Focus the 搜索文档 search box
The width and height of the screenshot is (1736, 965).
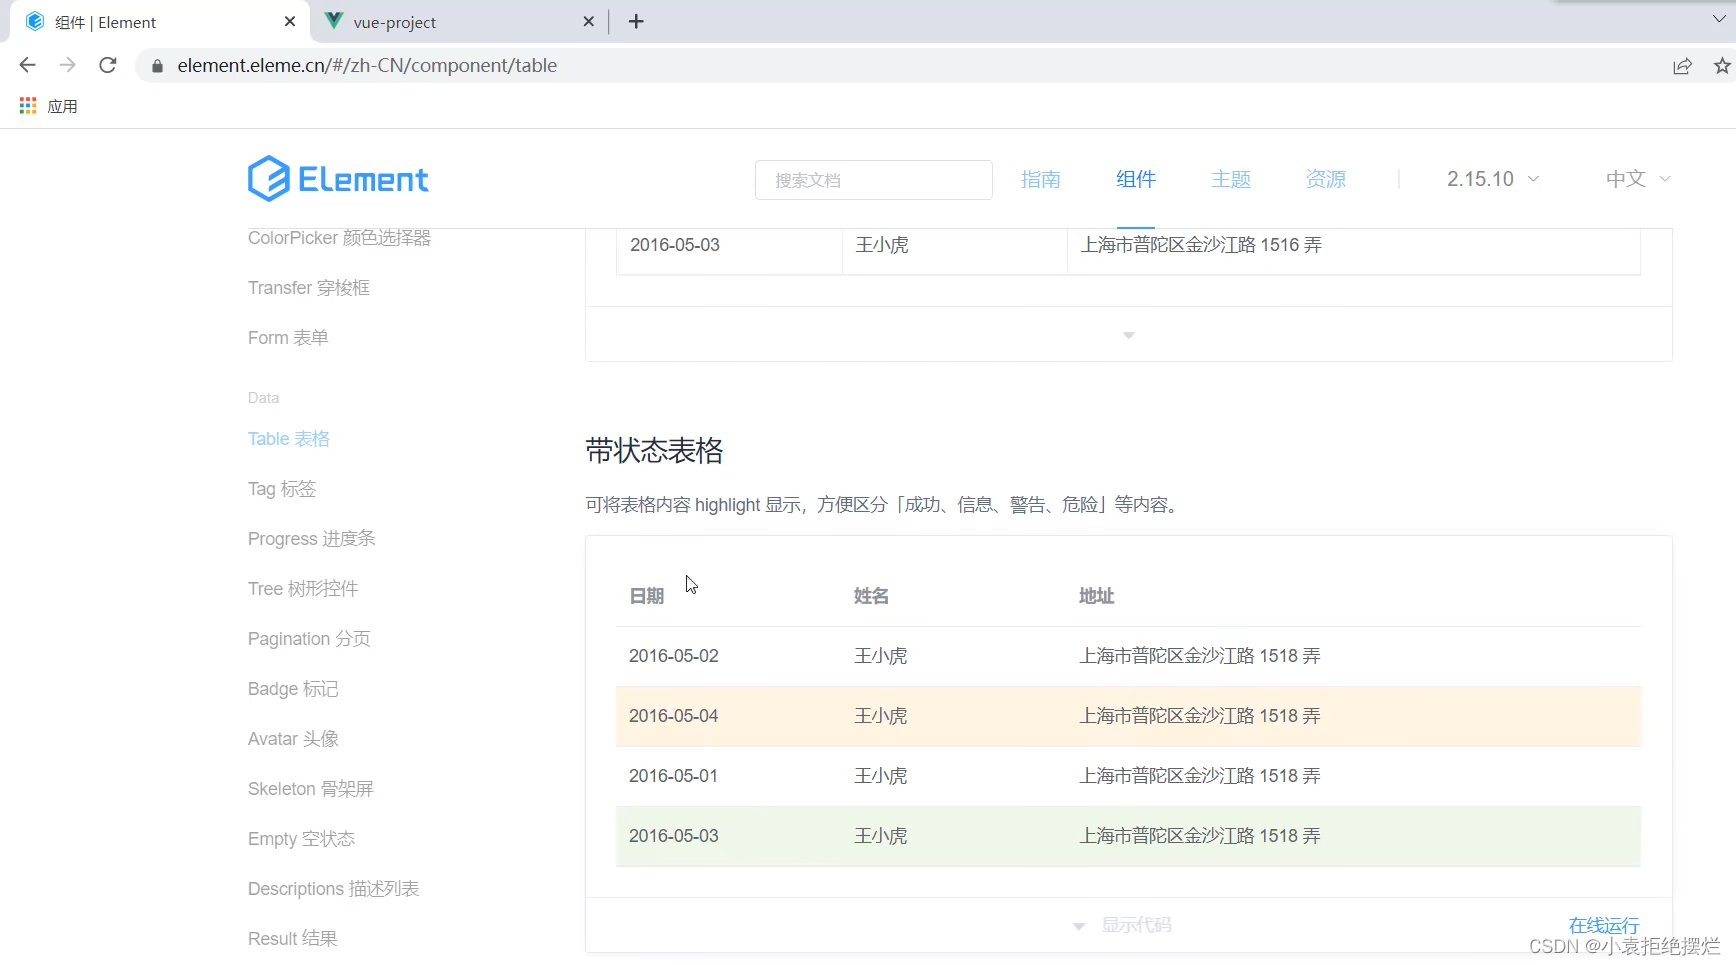pyautogui.click(x=873, y=180)
